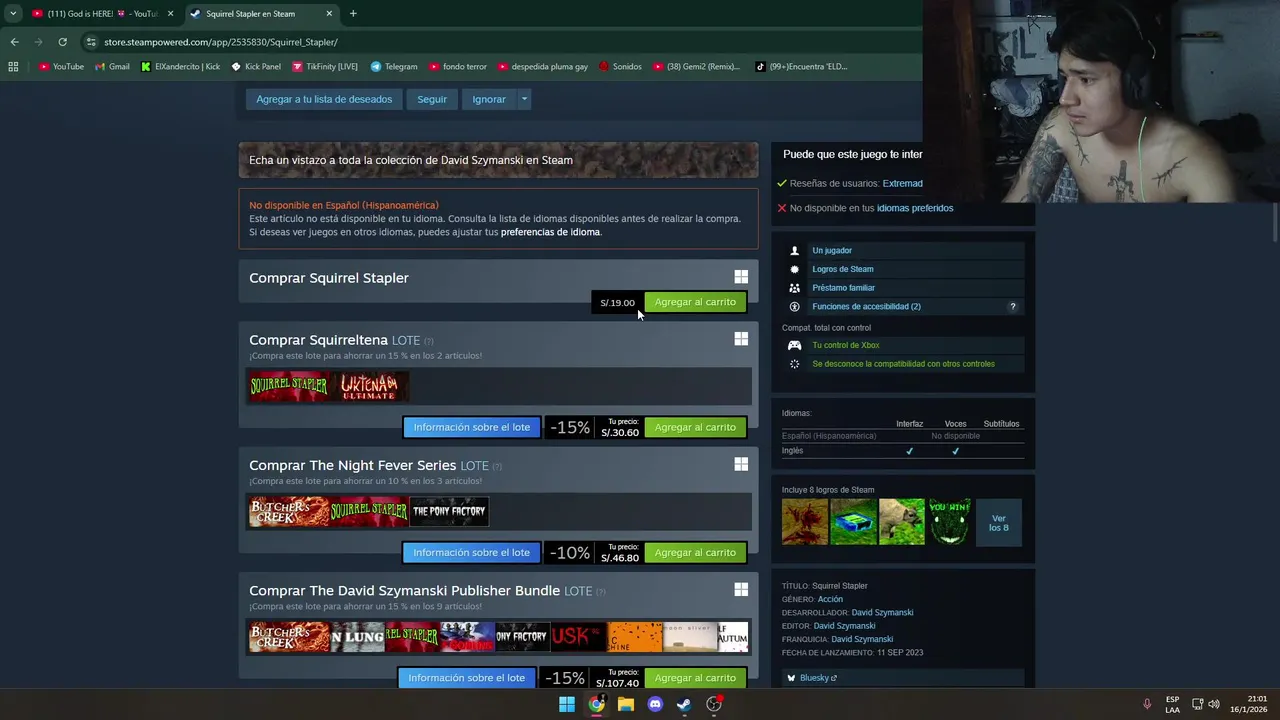Open the Chrome apps grid in bookmarks bar

pos(13,67)
